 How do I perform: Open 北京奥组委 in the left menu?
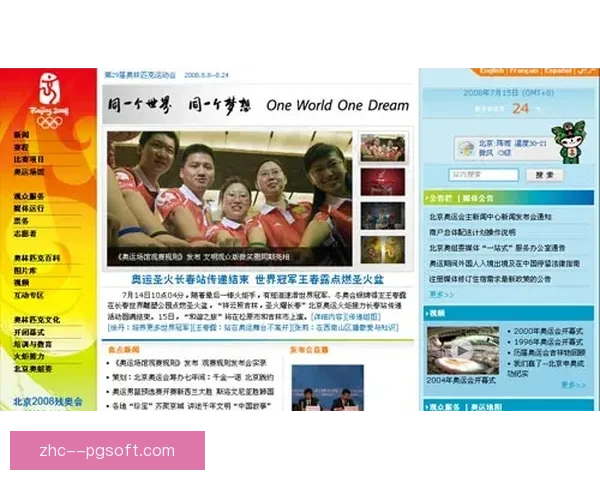point(33,369)
